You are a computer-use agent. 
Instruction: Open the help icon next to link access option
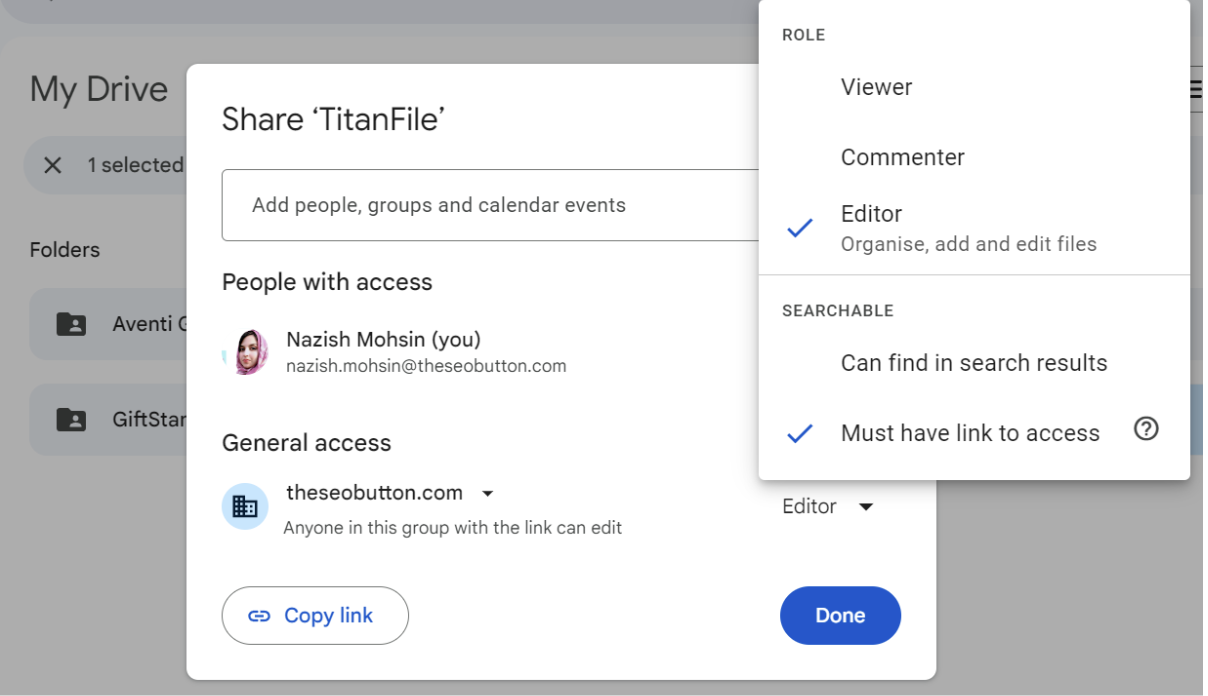tap(1147, 429)
